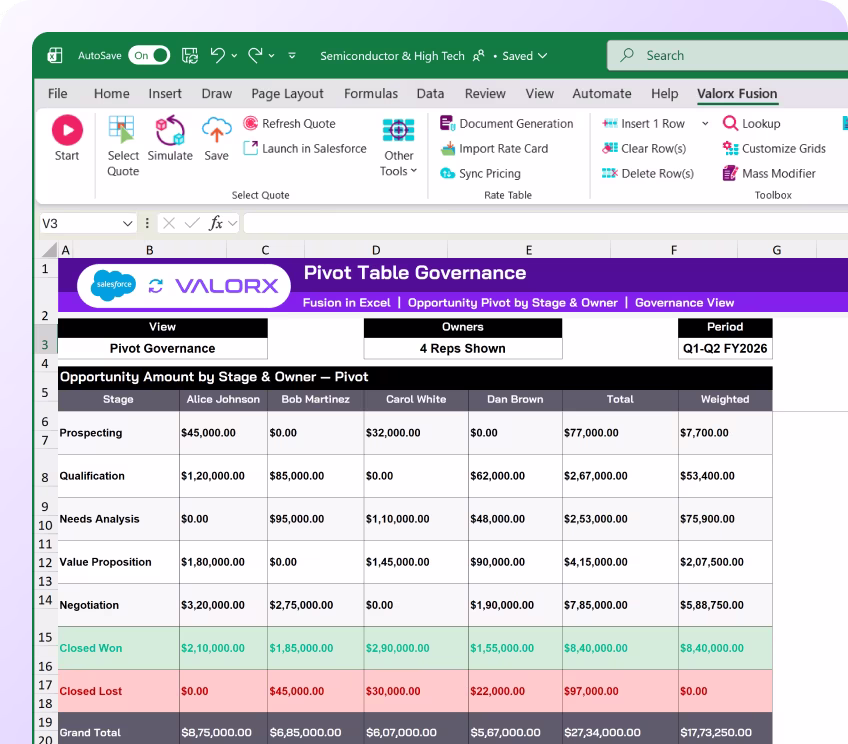Click the Excel app icon in title bar
The image size is (848, 744).
coord(55,55)
